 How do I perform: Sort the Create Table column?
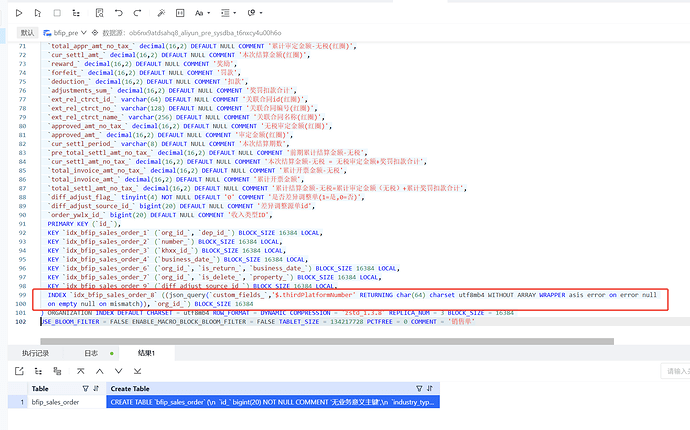(x=430, y=389)
